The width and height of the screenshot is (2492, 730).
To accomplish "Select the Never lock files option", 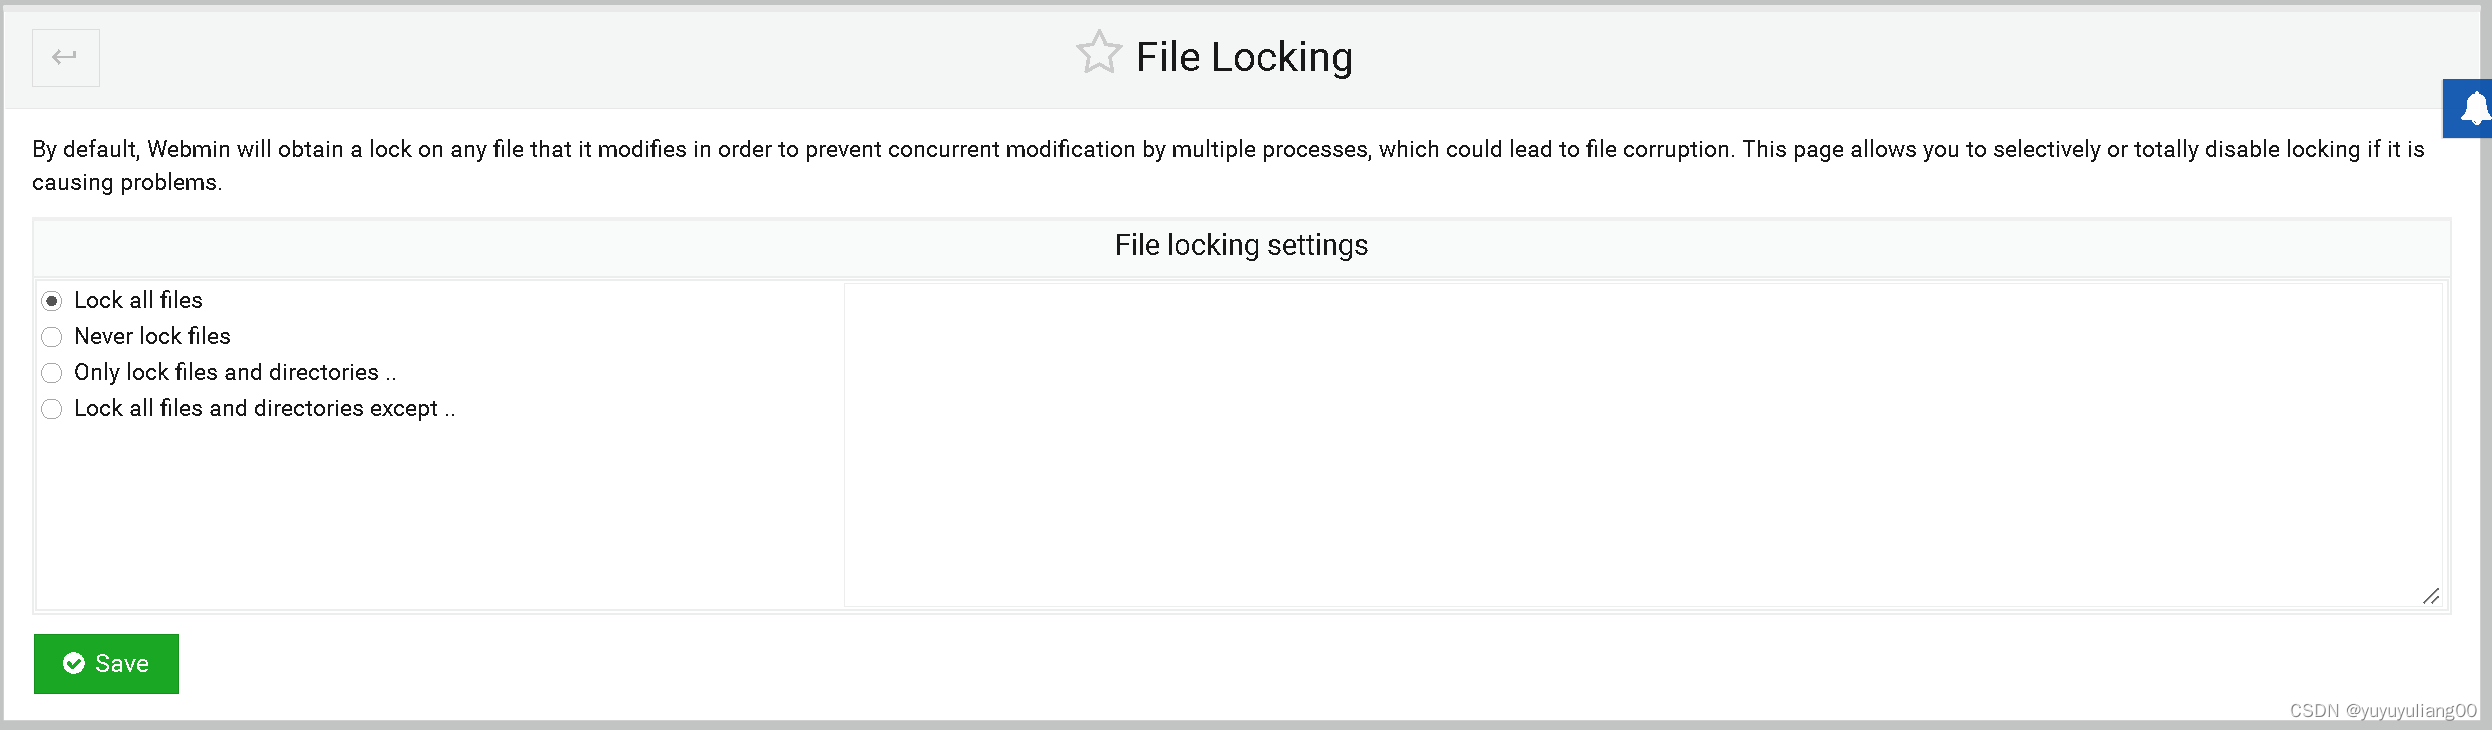I will 52,337.
